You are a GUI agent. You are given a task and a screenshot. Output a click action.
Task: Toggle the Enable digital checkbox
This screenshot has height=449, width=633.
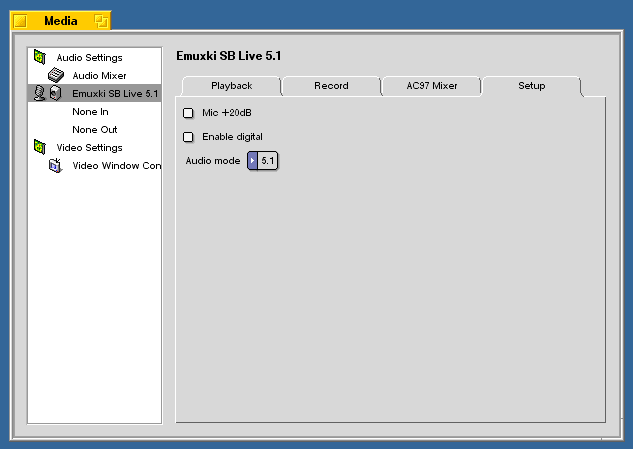(188, 136)
